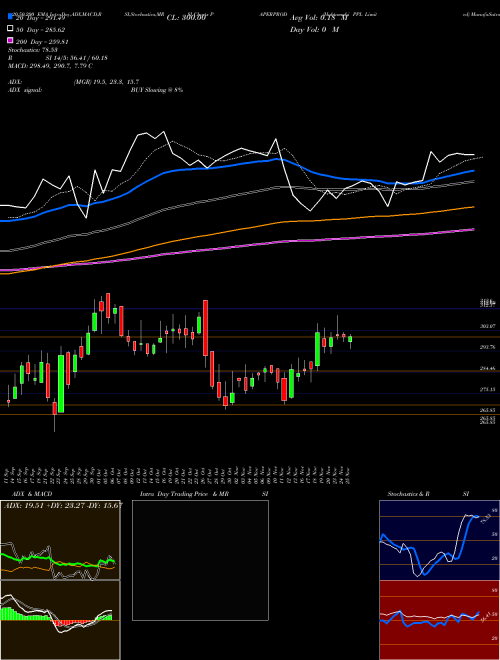Click the 284.46 price axis label

coord(488,368)
